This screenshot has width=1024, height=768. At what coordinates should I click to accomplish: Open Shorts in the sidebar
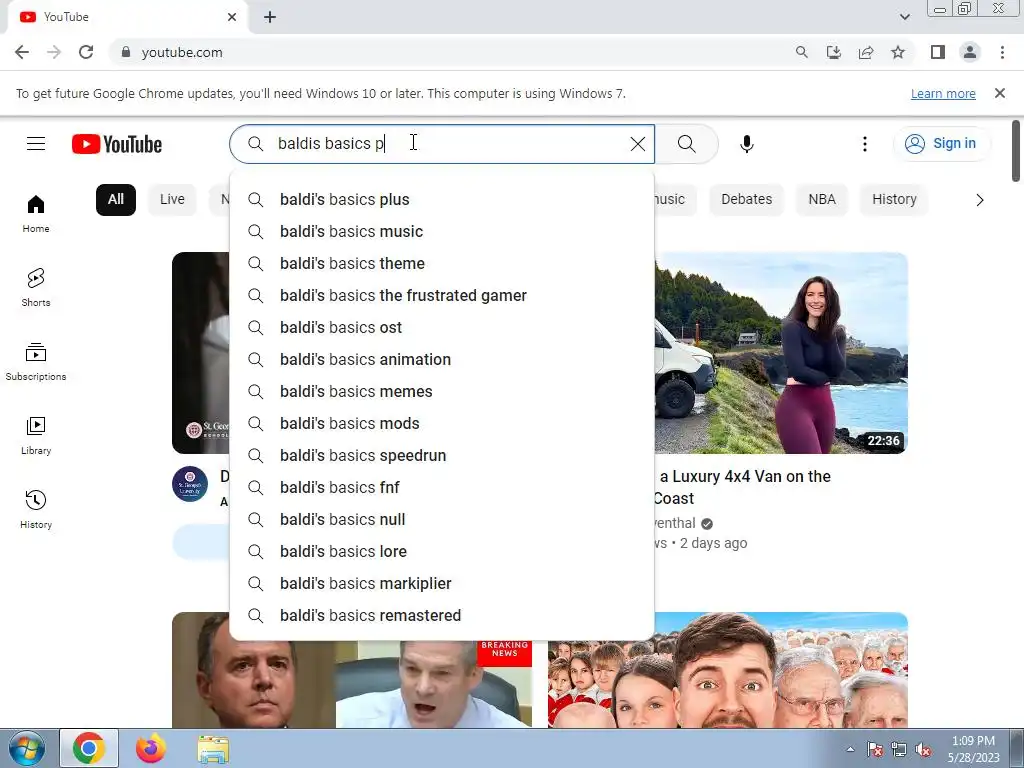[36, 288]
